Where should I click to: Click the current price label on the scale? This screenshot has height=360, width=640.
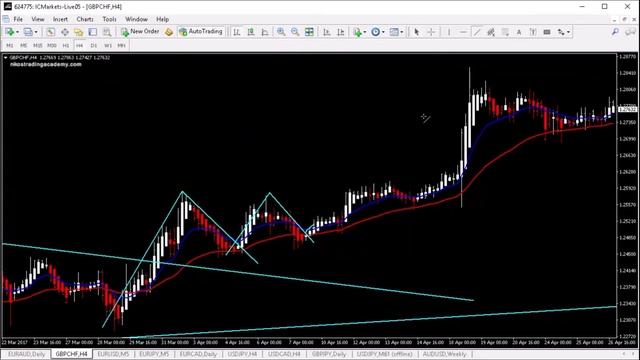pyautogui.click(x=627, y=109)
